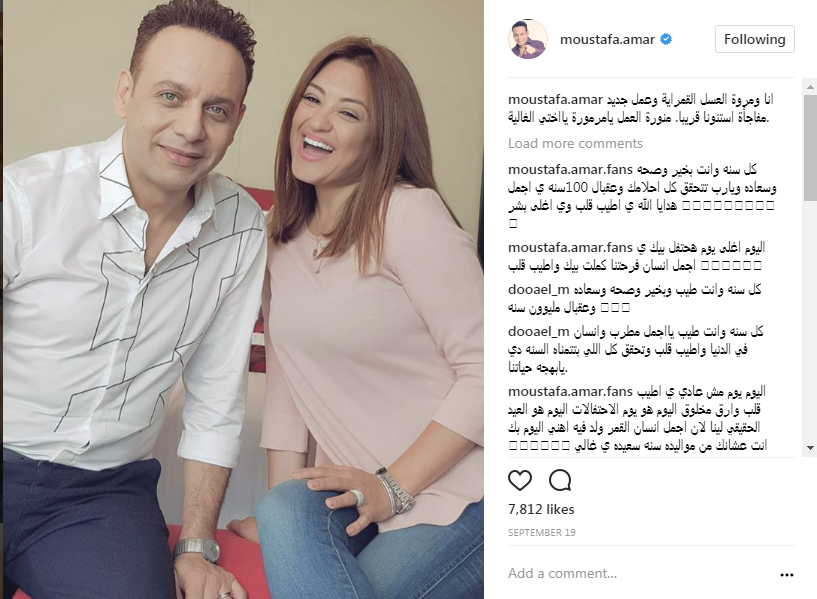Focus the Add a comment field
This screenshot has width=817, height=599.
point(640,573)
